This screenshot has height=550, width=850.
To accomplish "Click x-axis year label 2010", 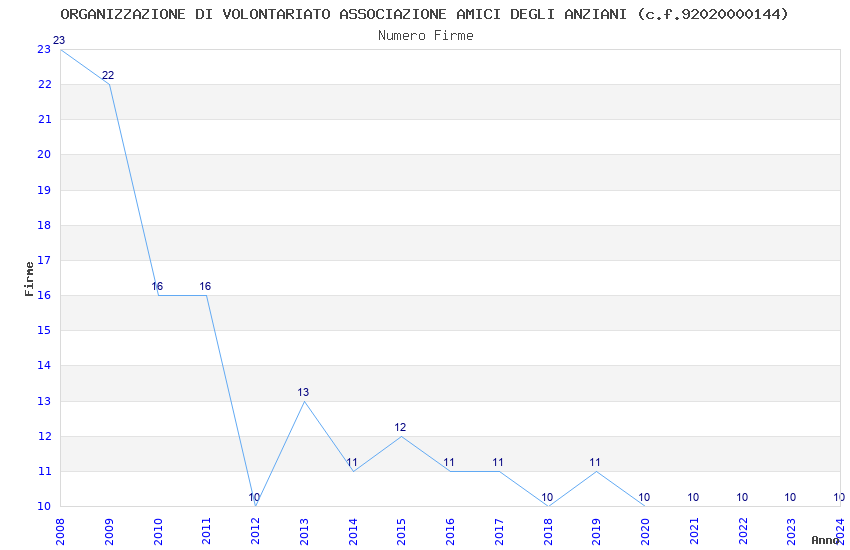I will click(157, 531).
